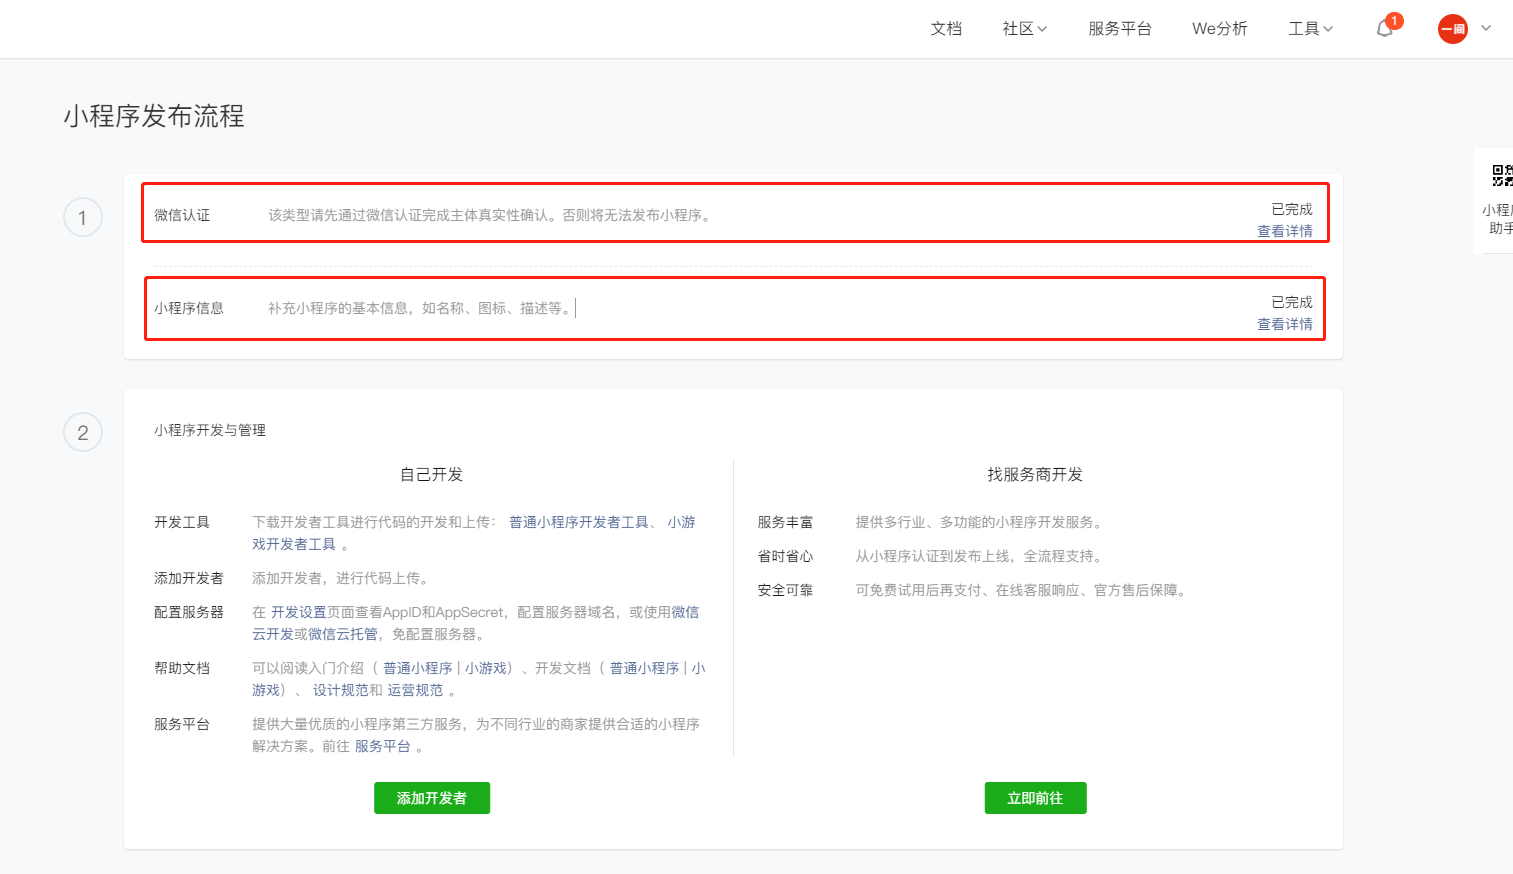Click the 小程序信息 row label
1513x874 pixels.
tap(189, 308)
